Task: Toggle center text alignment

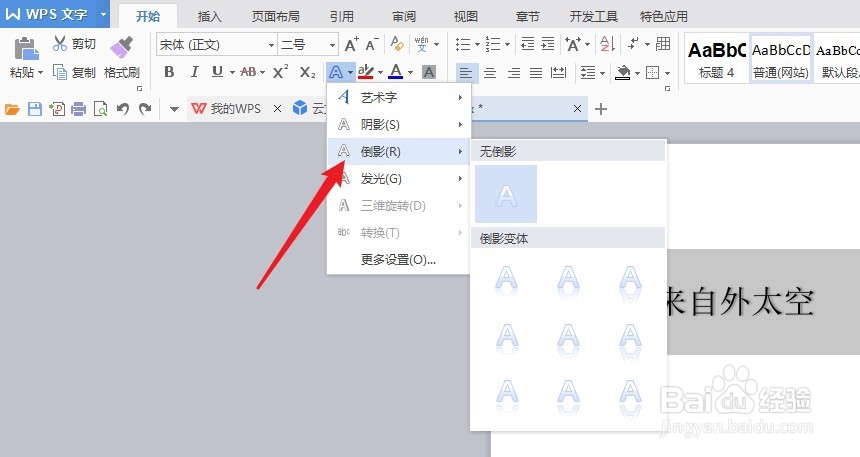Action: click(x=490, y=72)
